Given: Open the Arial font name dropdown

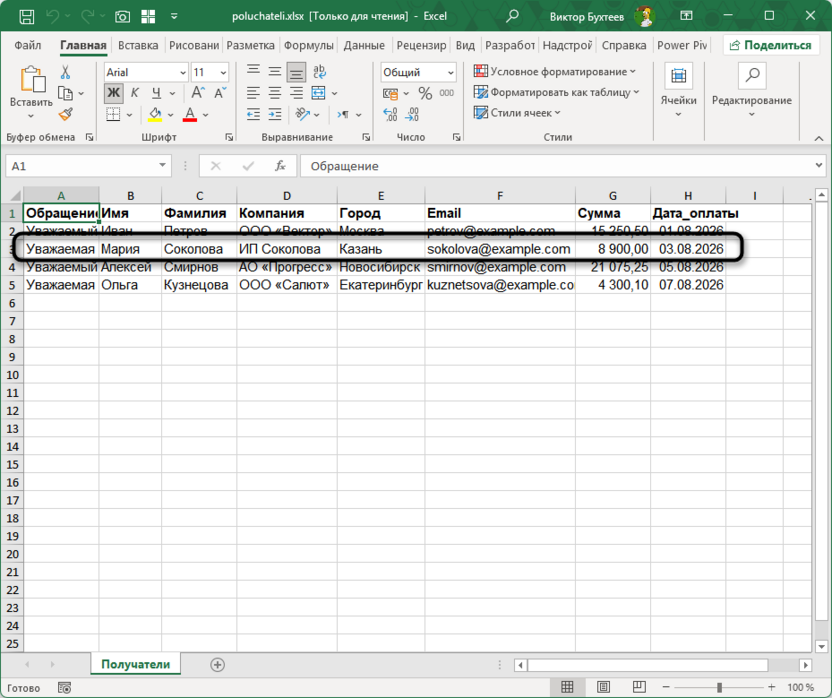Looking at the screenshot, I should pos(183,73).
